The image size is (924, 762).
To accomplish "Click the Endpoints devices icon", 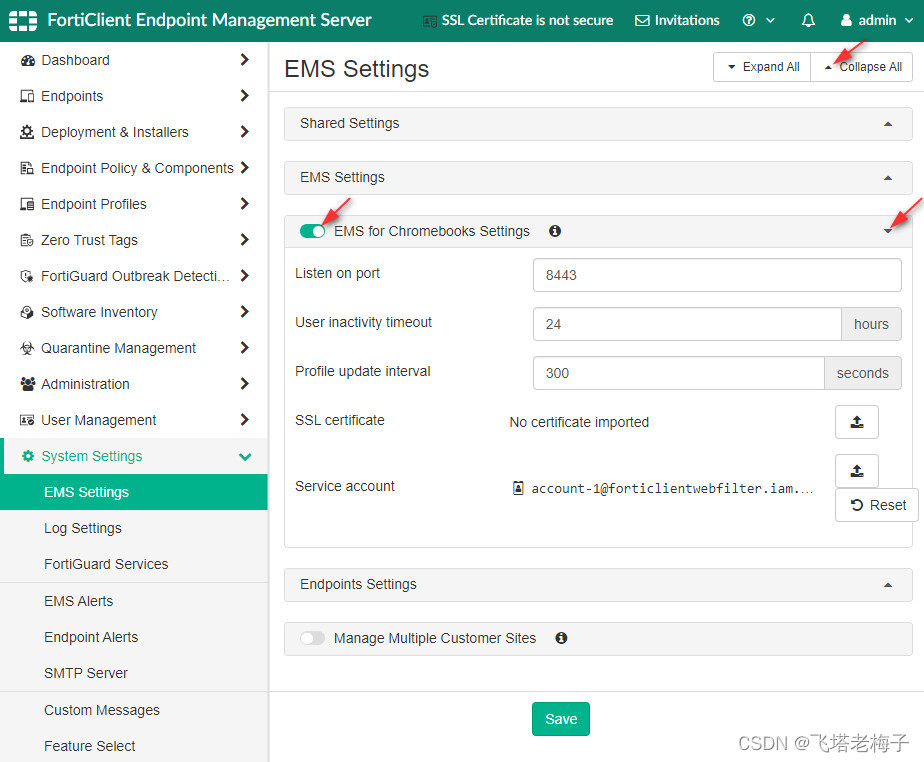I will [27, 96].
